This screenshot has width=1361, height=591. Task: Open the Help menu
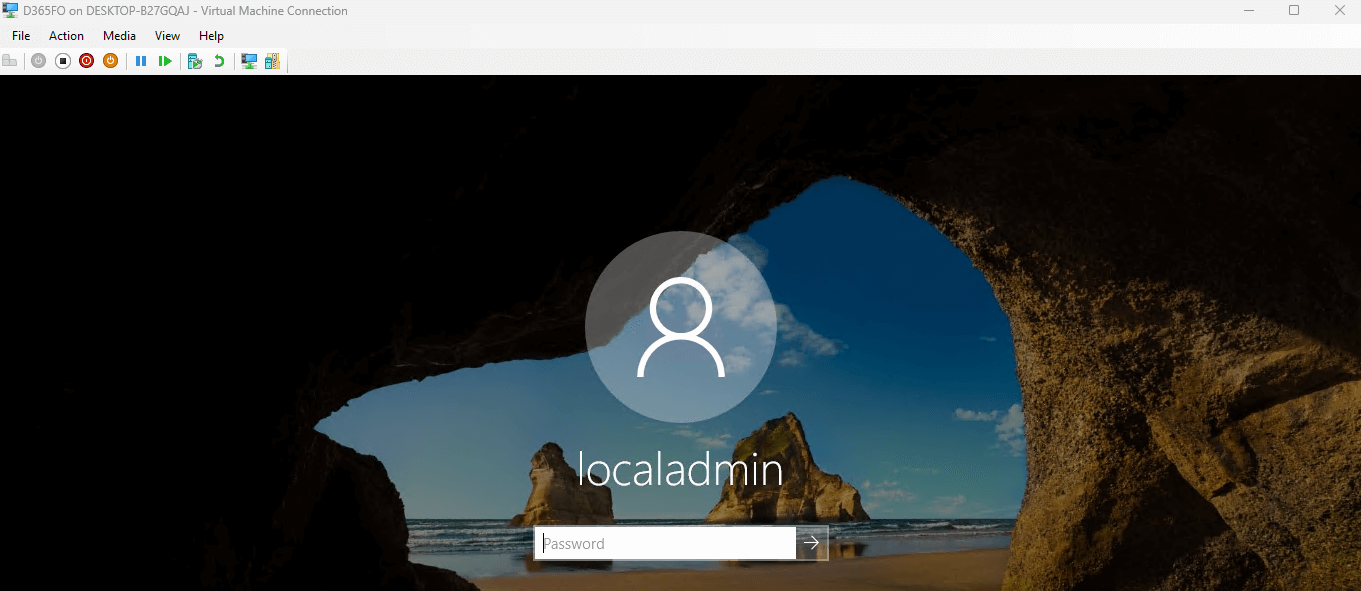point(211,36)
